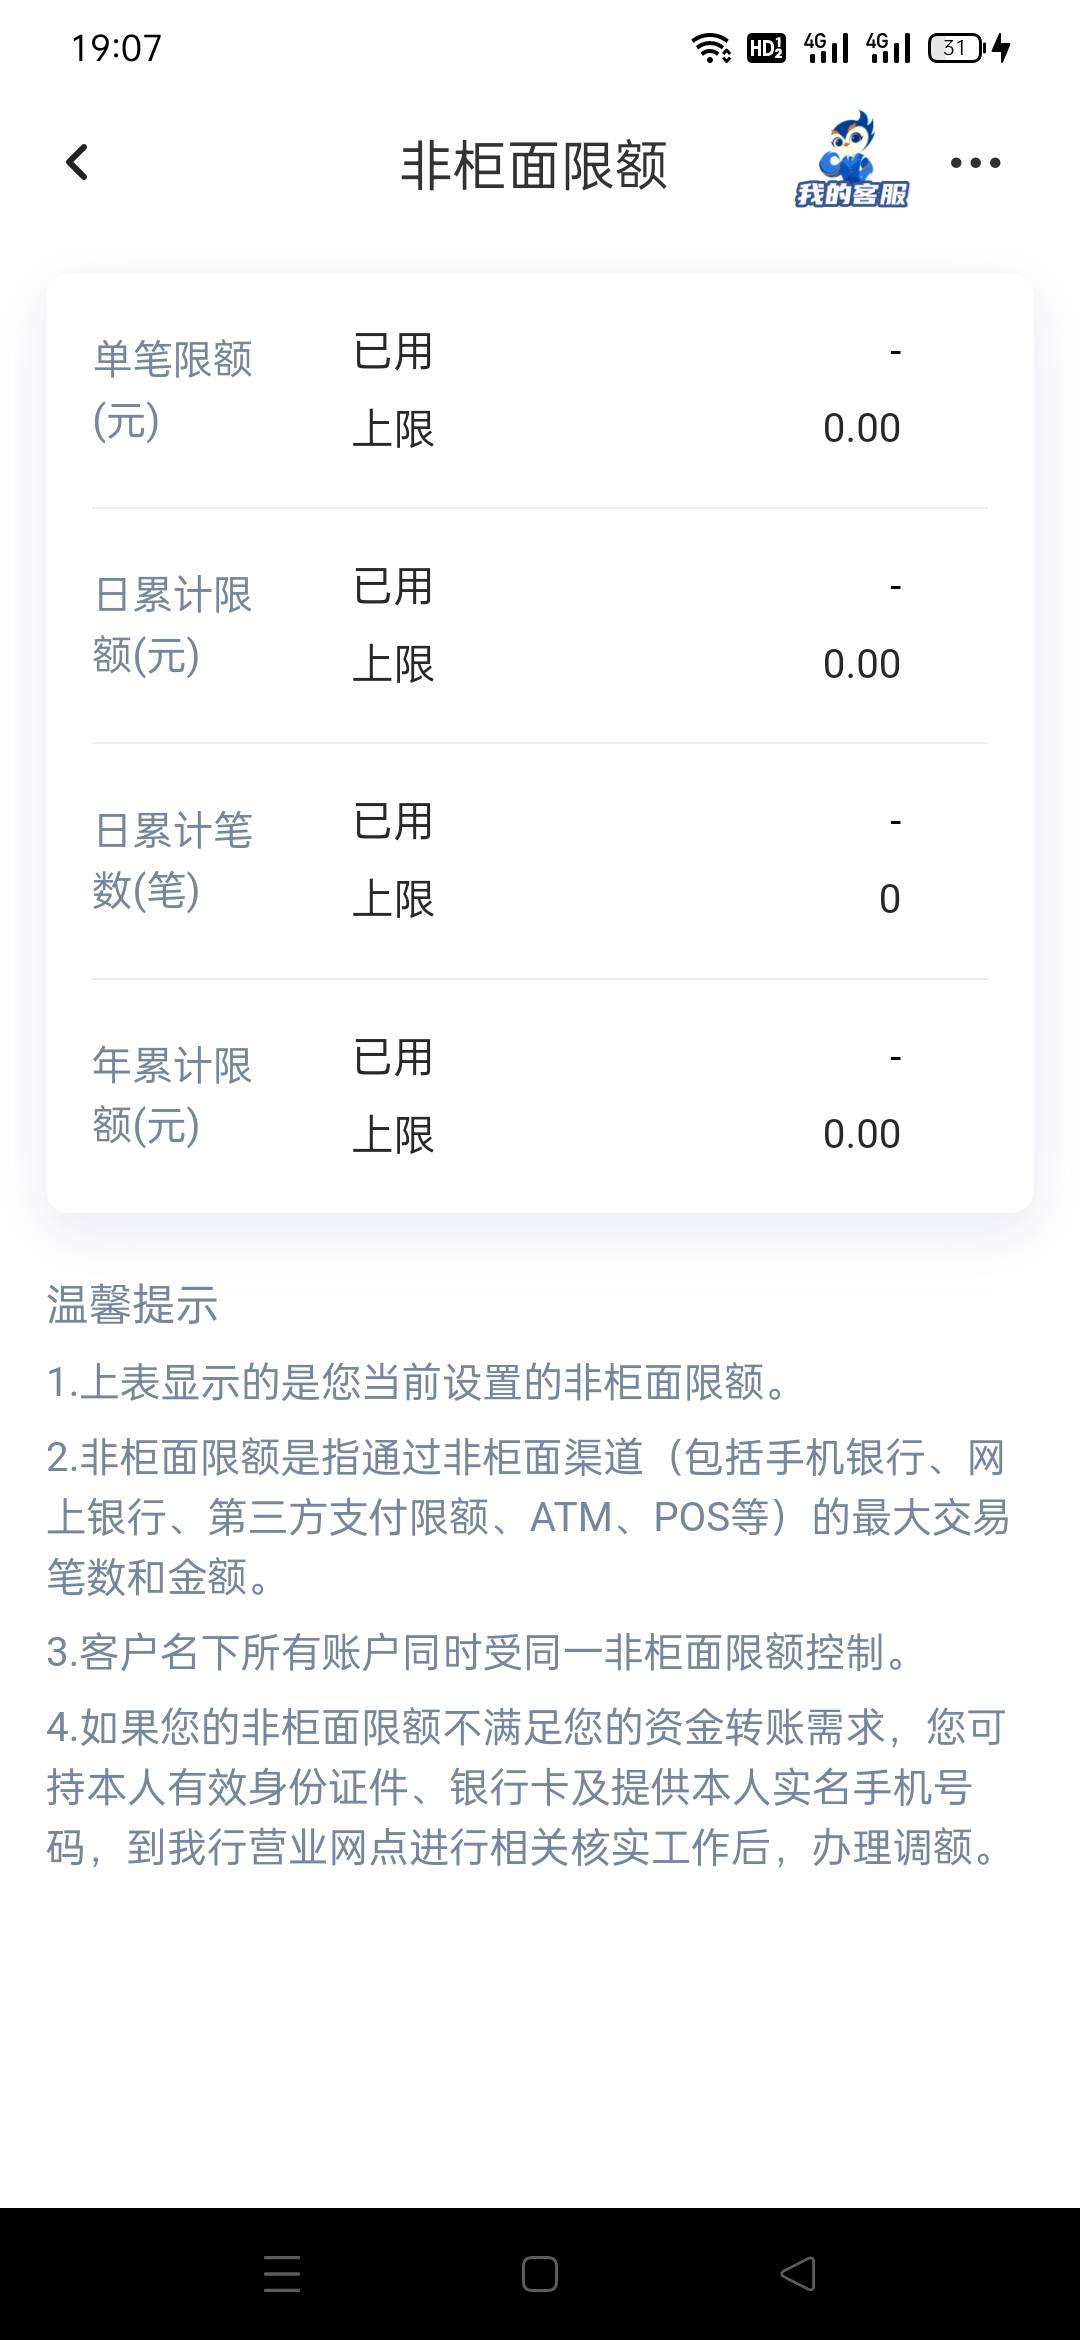Image resolution: width=1080 pixels, height=2340 pixels.
Task: Open the three-dot more options menu
Action: [975, 163]
